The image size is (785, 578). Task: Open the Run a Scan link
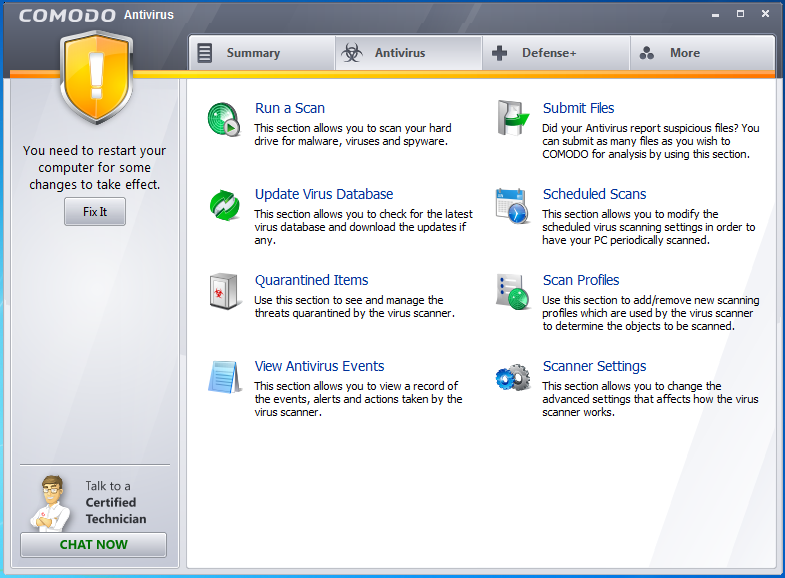(290, 108)
